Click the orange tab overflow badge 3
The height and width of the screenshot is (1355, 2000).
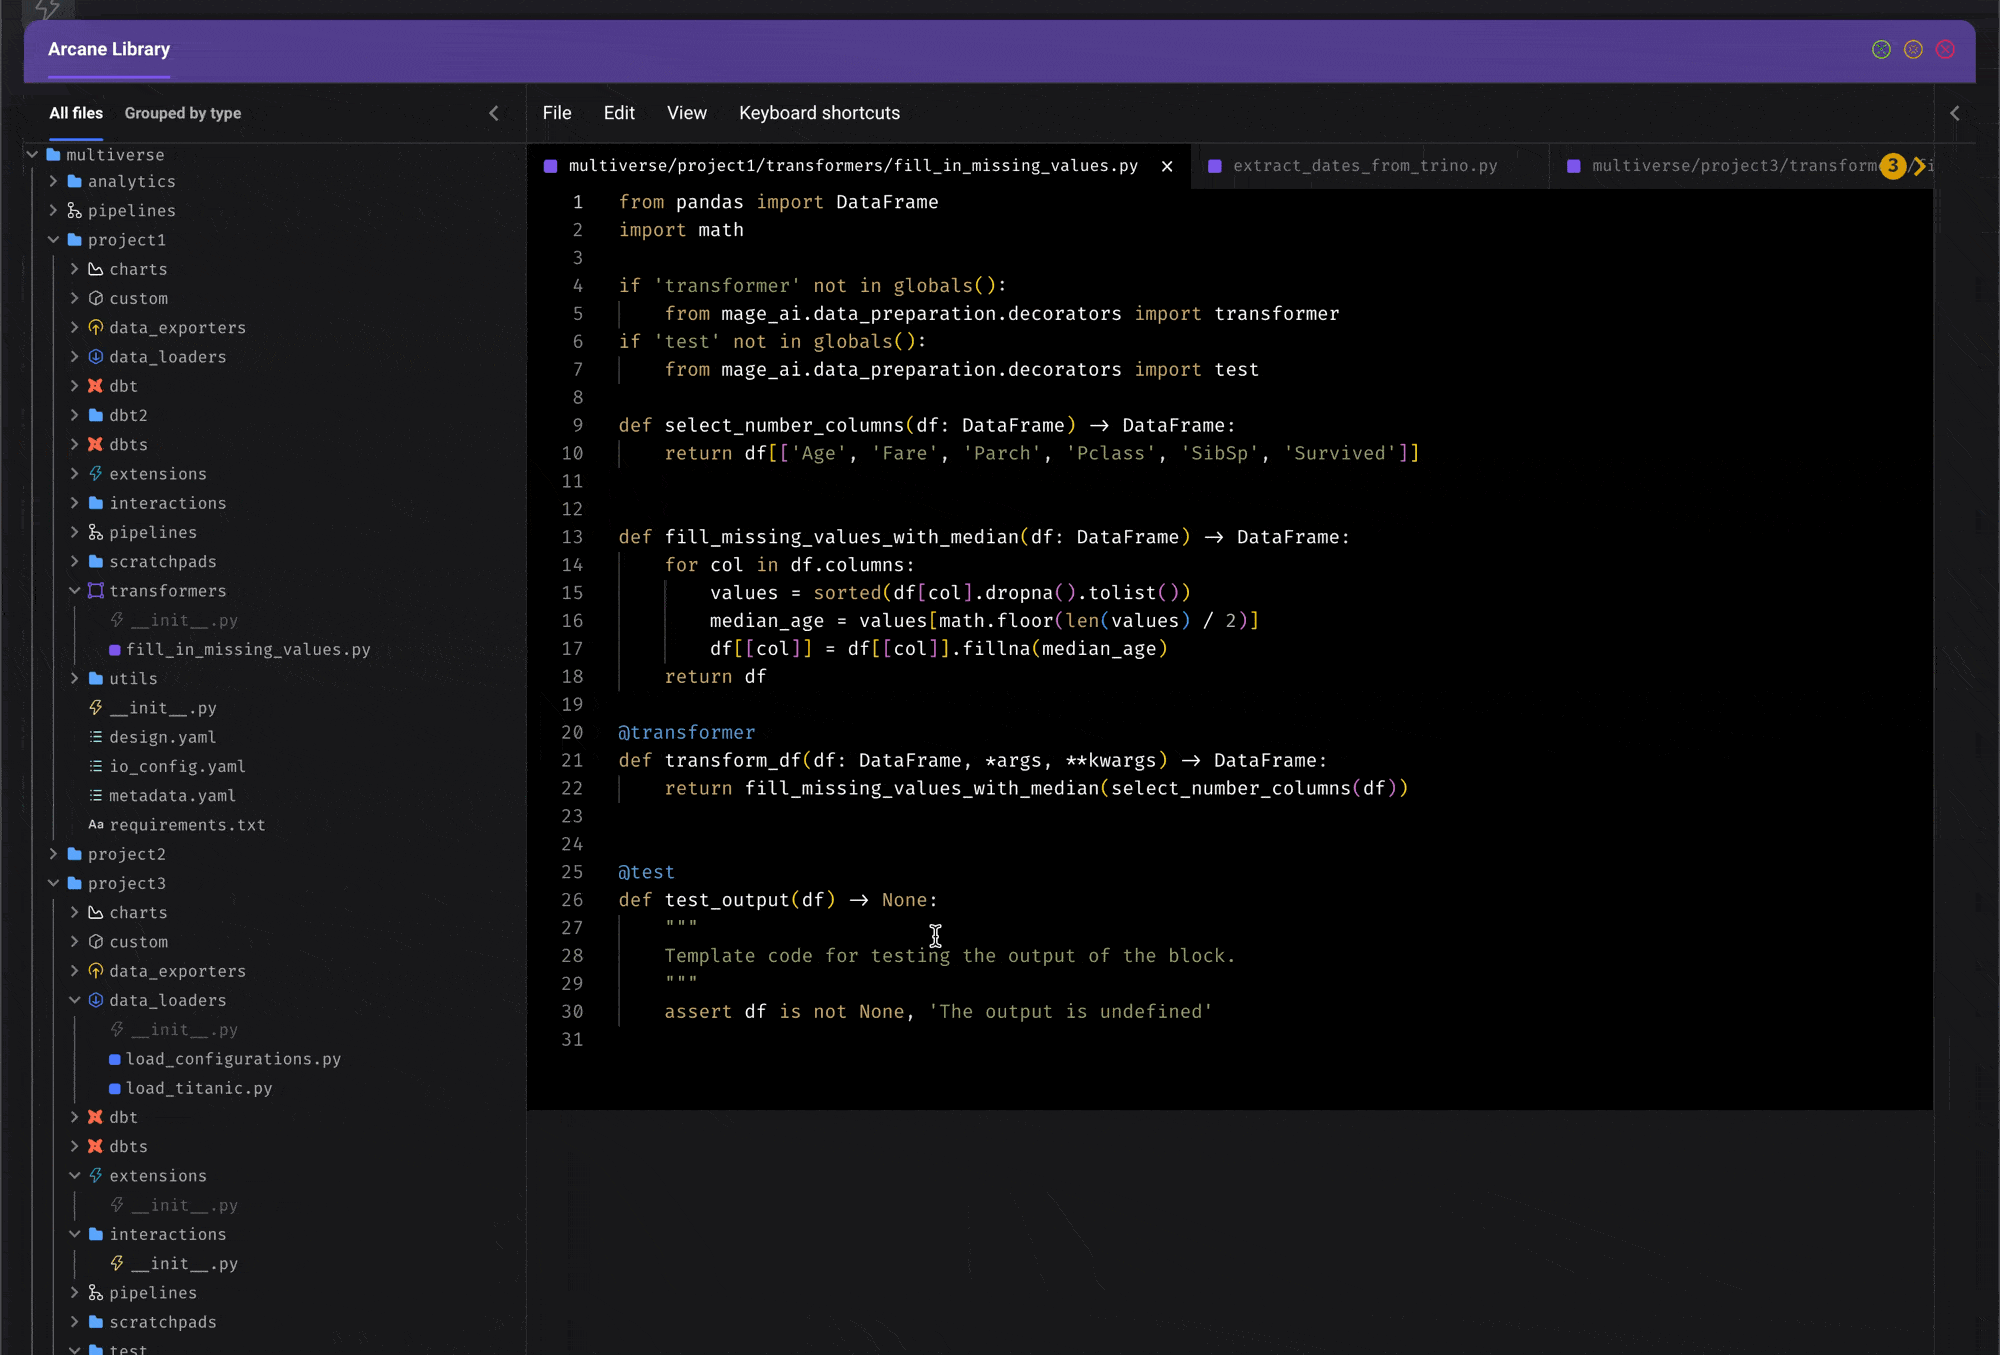(x=1892, y=166)
